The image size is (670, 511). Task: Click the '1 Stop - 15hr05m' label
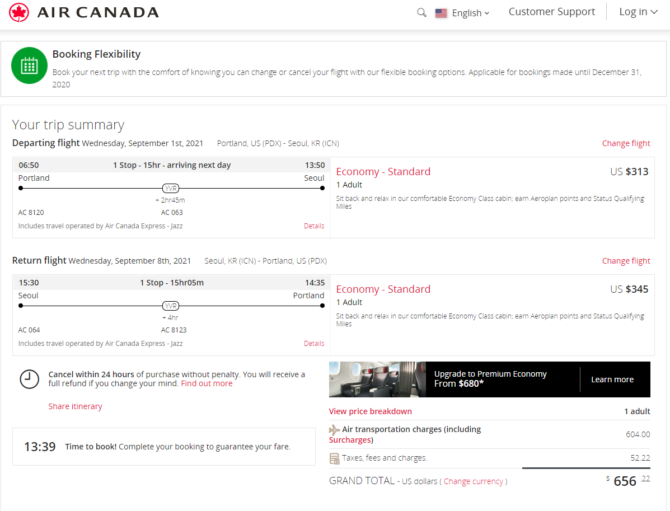coord(172,282)
